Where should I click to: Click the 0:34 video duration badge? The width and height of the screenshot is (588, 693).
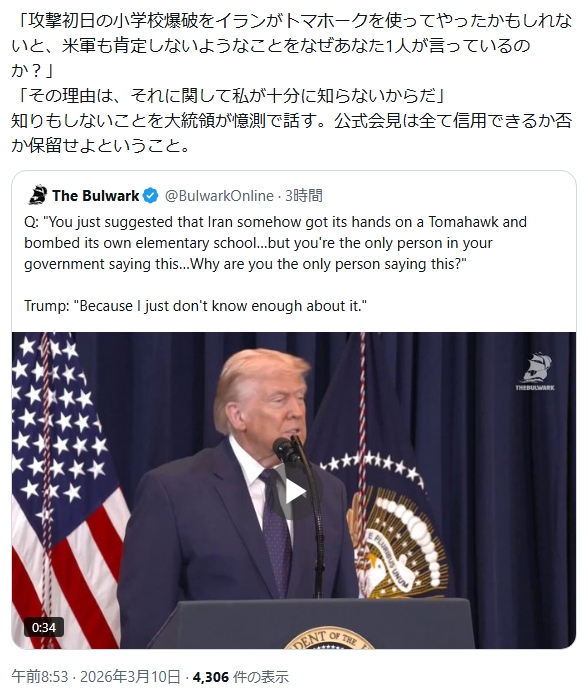[x=43, y=627]
